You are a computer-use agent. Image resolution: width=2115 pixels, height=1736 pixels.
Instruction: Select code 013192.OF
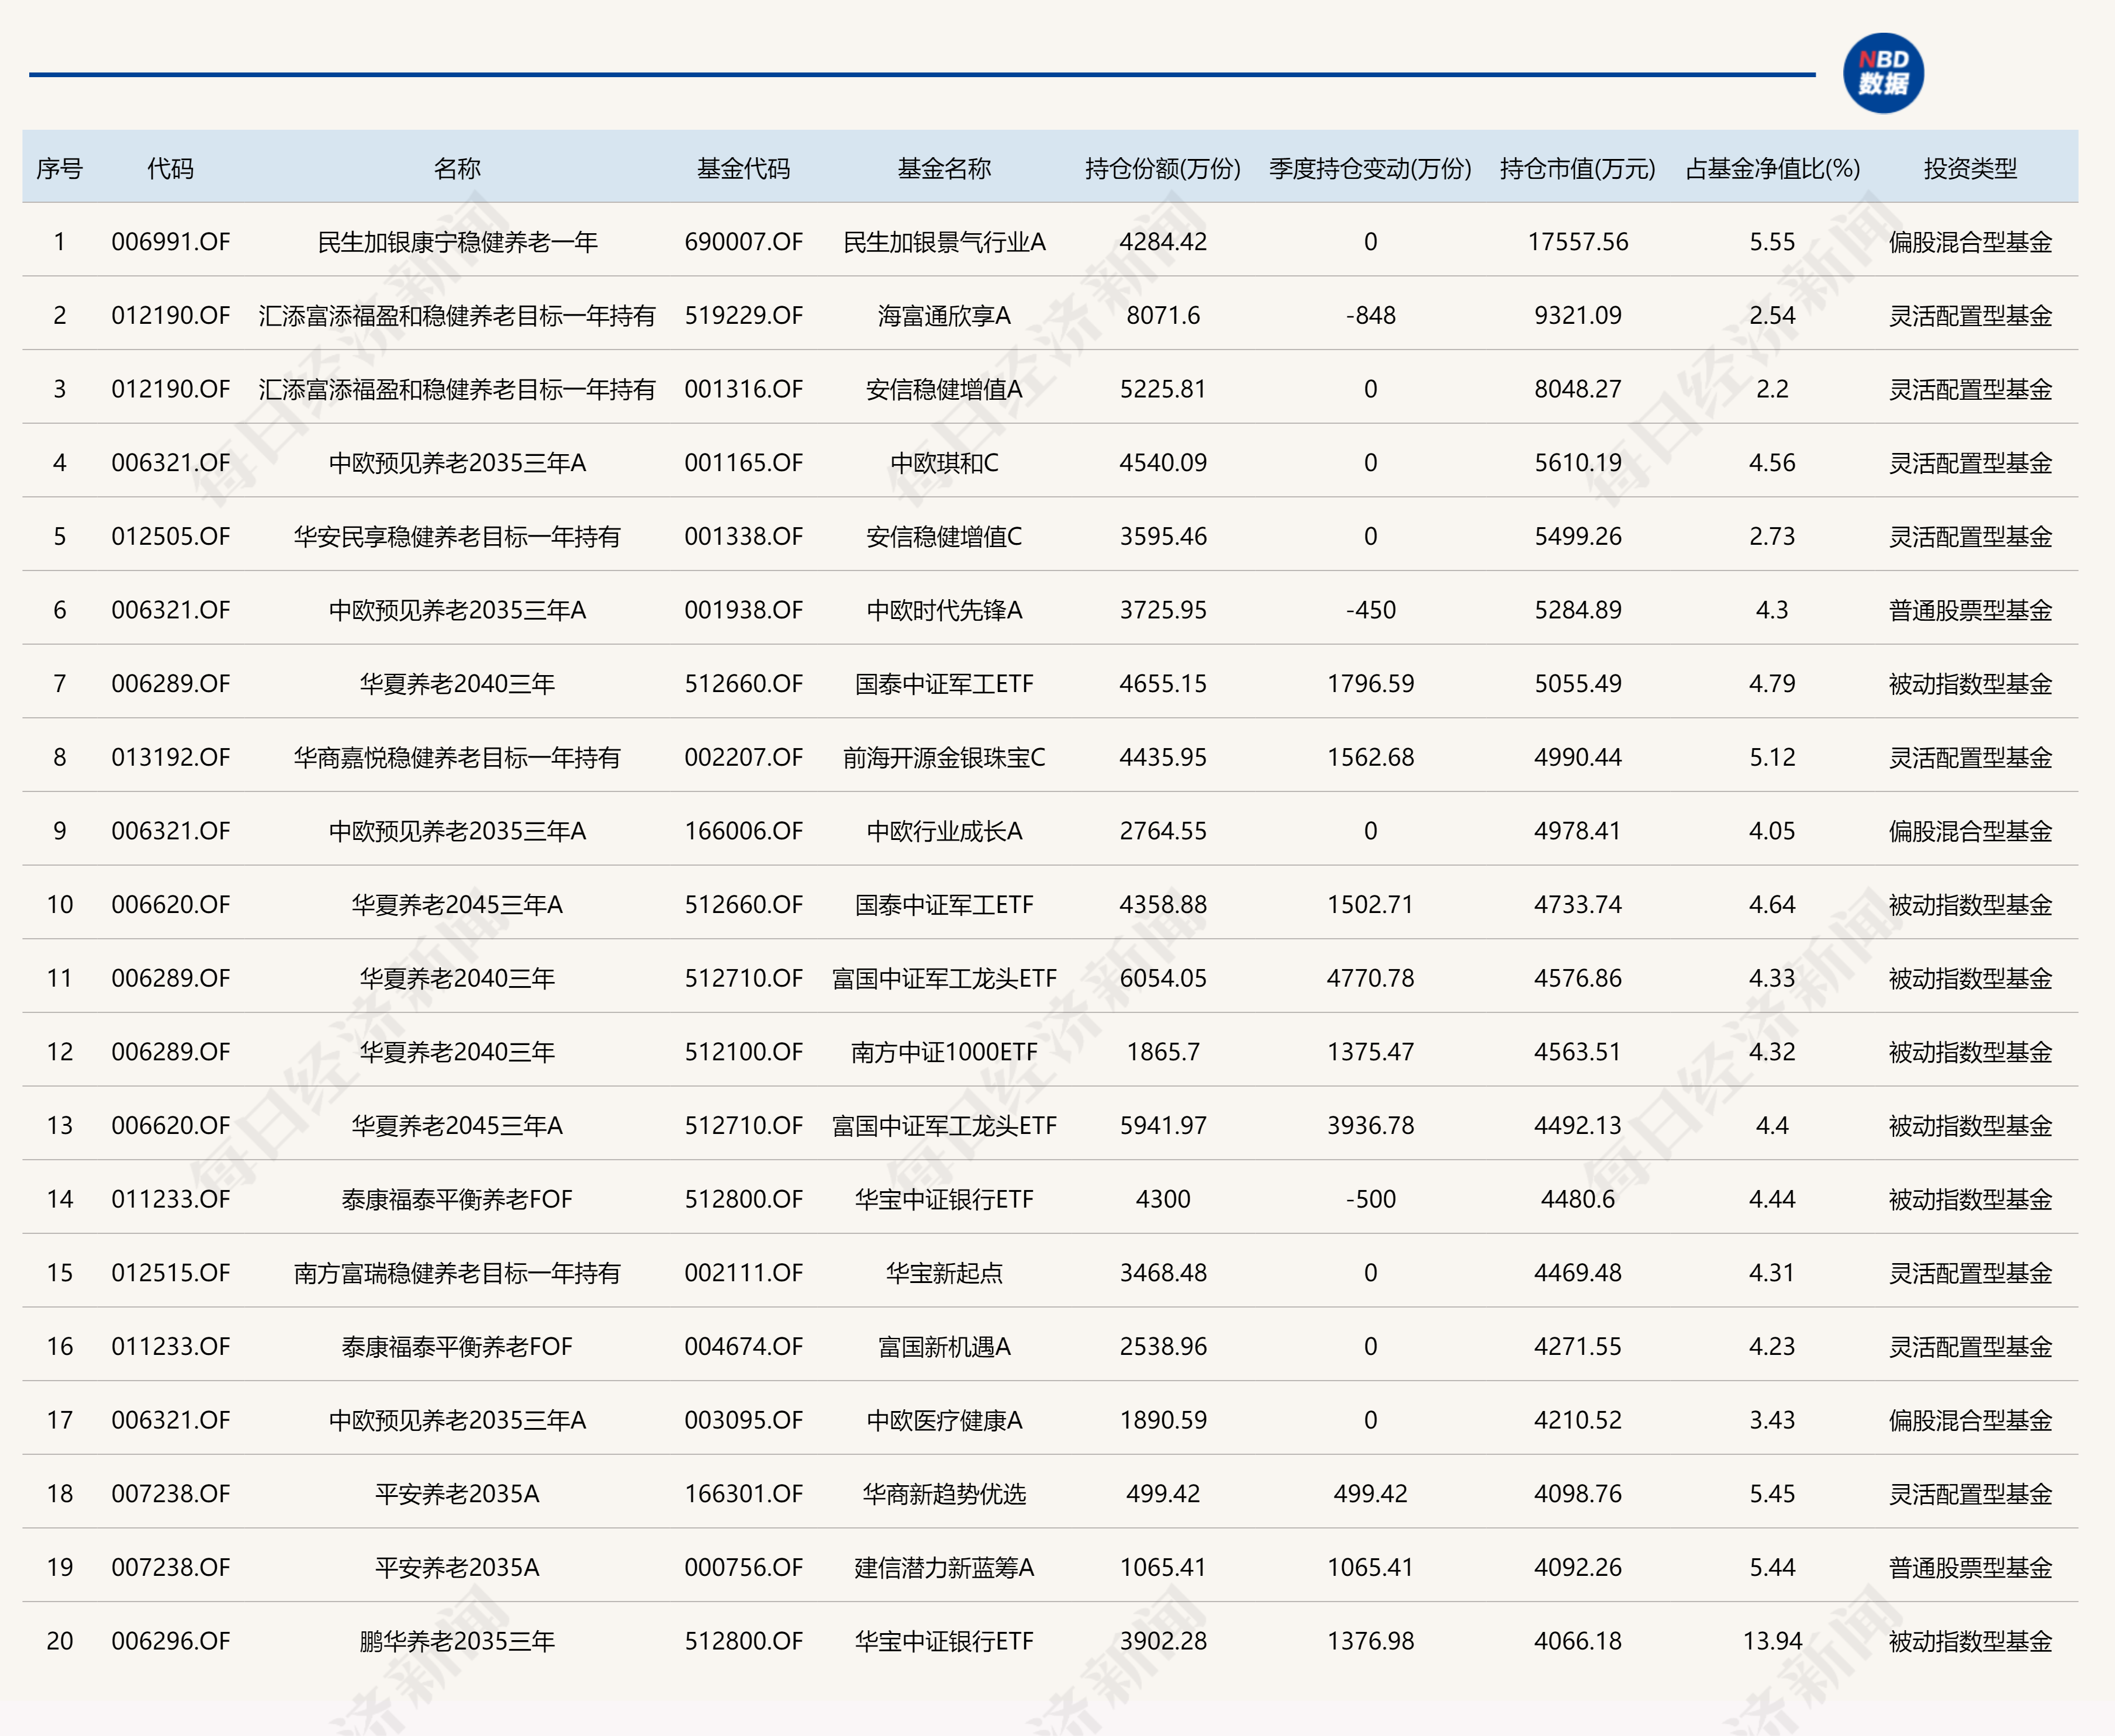pos(170,758)
